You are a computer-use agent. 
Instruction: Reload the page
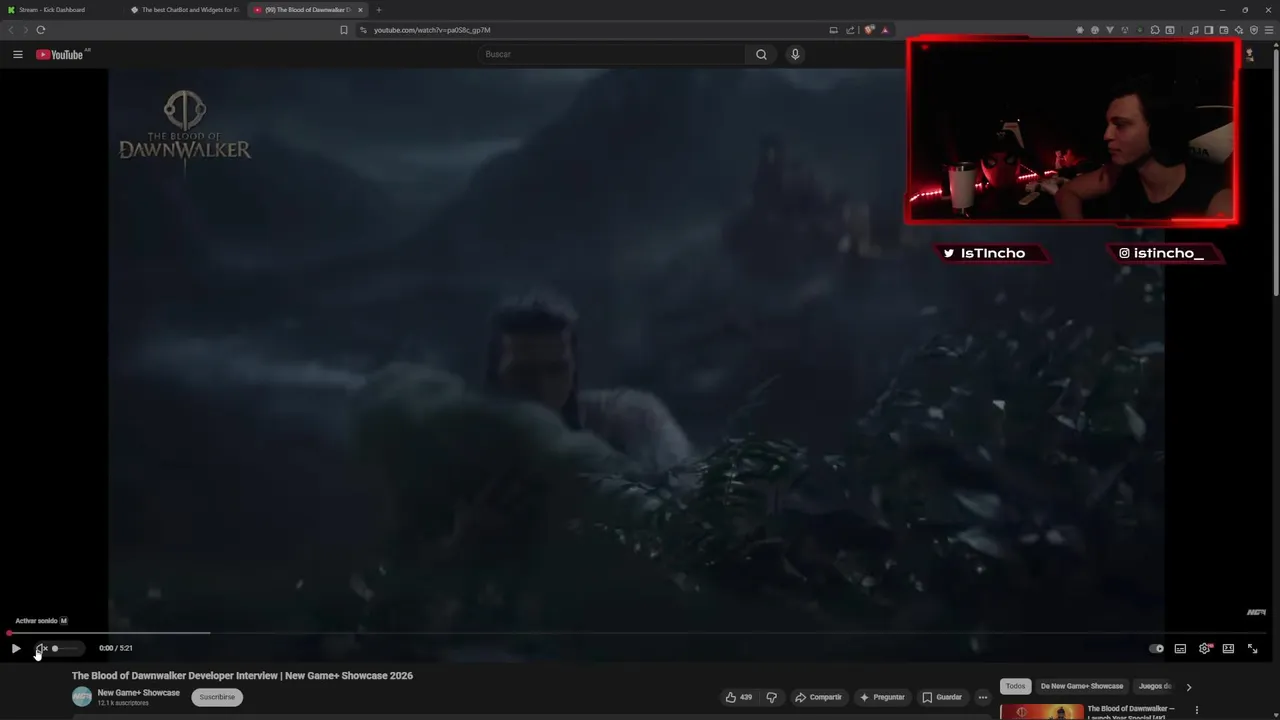[41, 30]
